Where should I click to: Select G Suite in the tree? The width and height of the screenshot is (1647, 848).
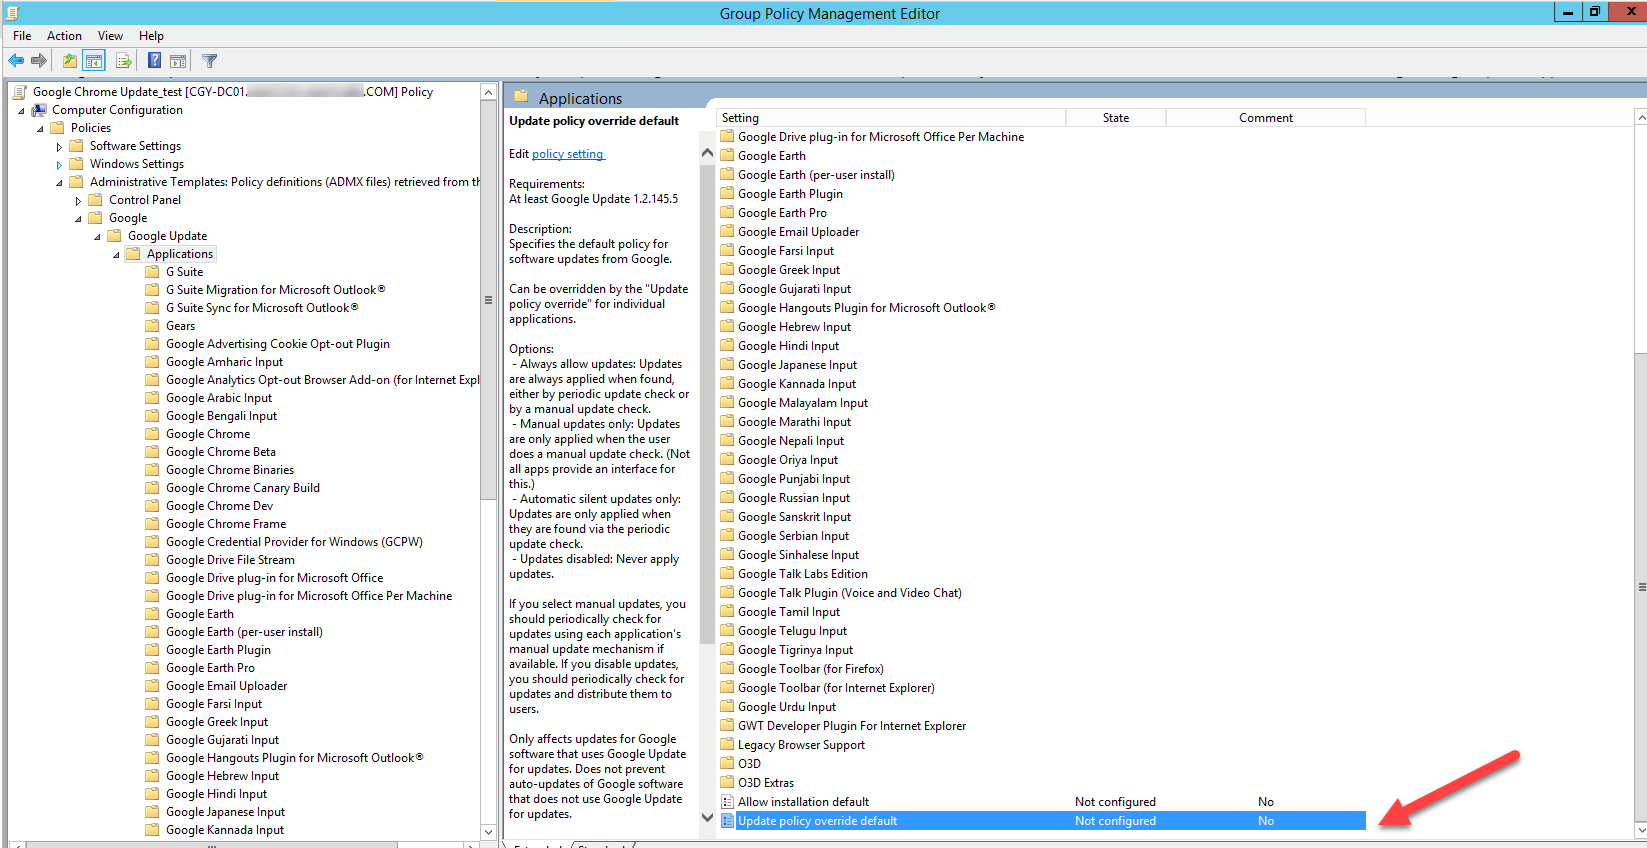184,272
